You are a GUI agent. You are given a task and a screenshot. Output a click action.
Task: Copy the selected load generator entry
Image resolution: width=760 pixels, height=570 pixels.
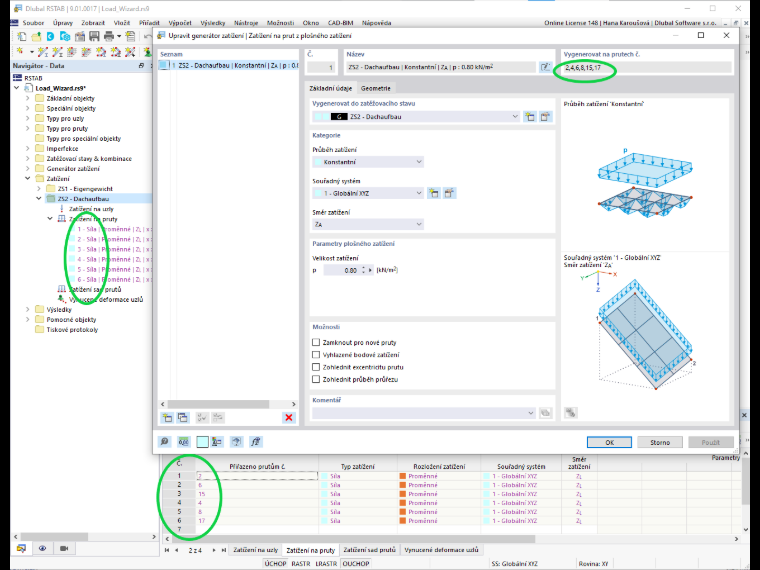[x=183, y=418]
